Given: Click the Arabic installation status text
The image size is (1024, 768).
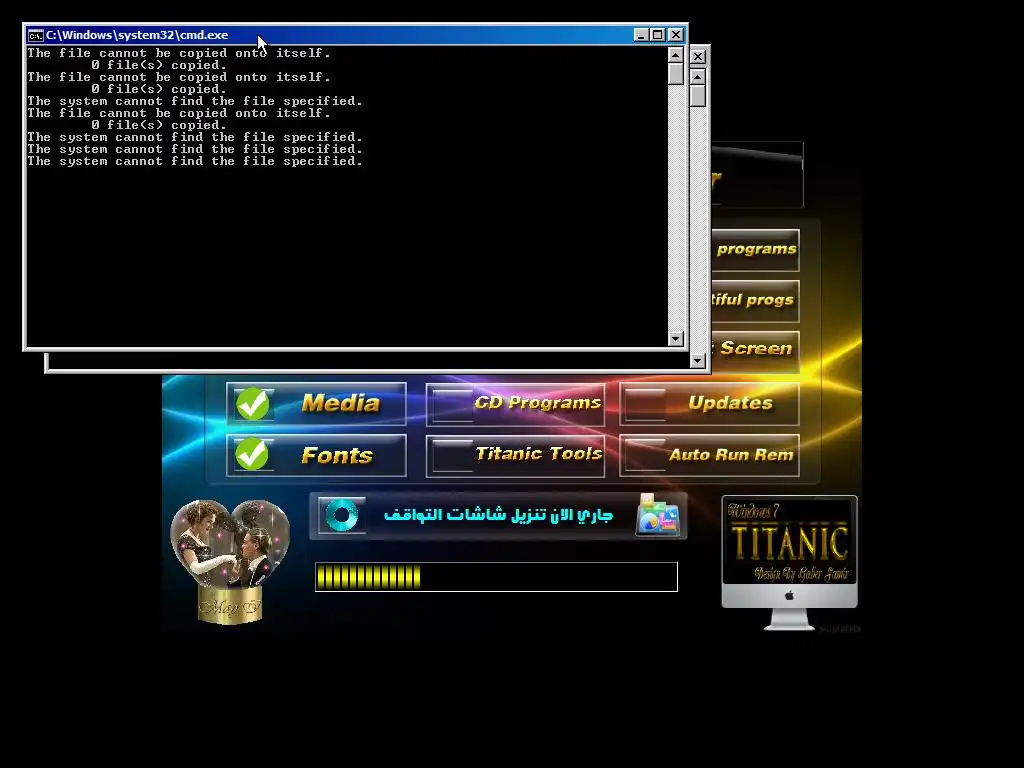Looking at the screenshot, I should (x=498, y=515).
